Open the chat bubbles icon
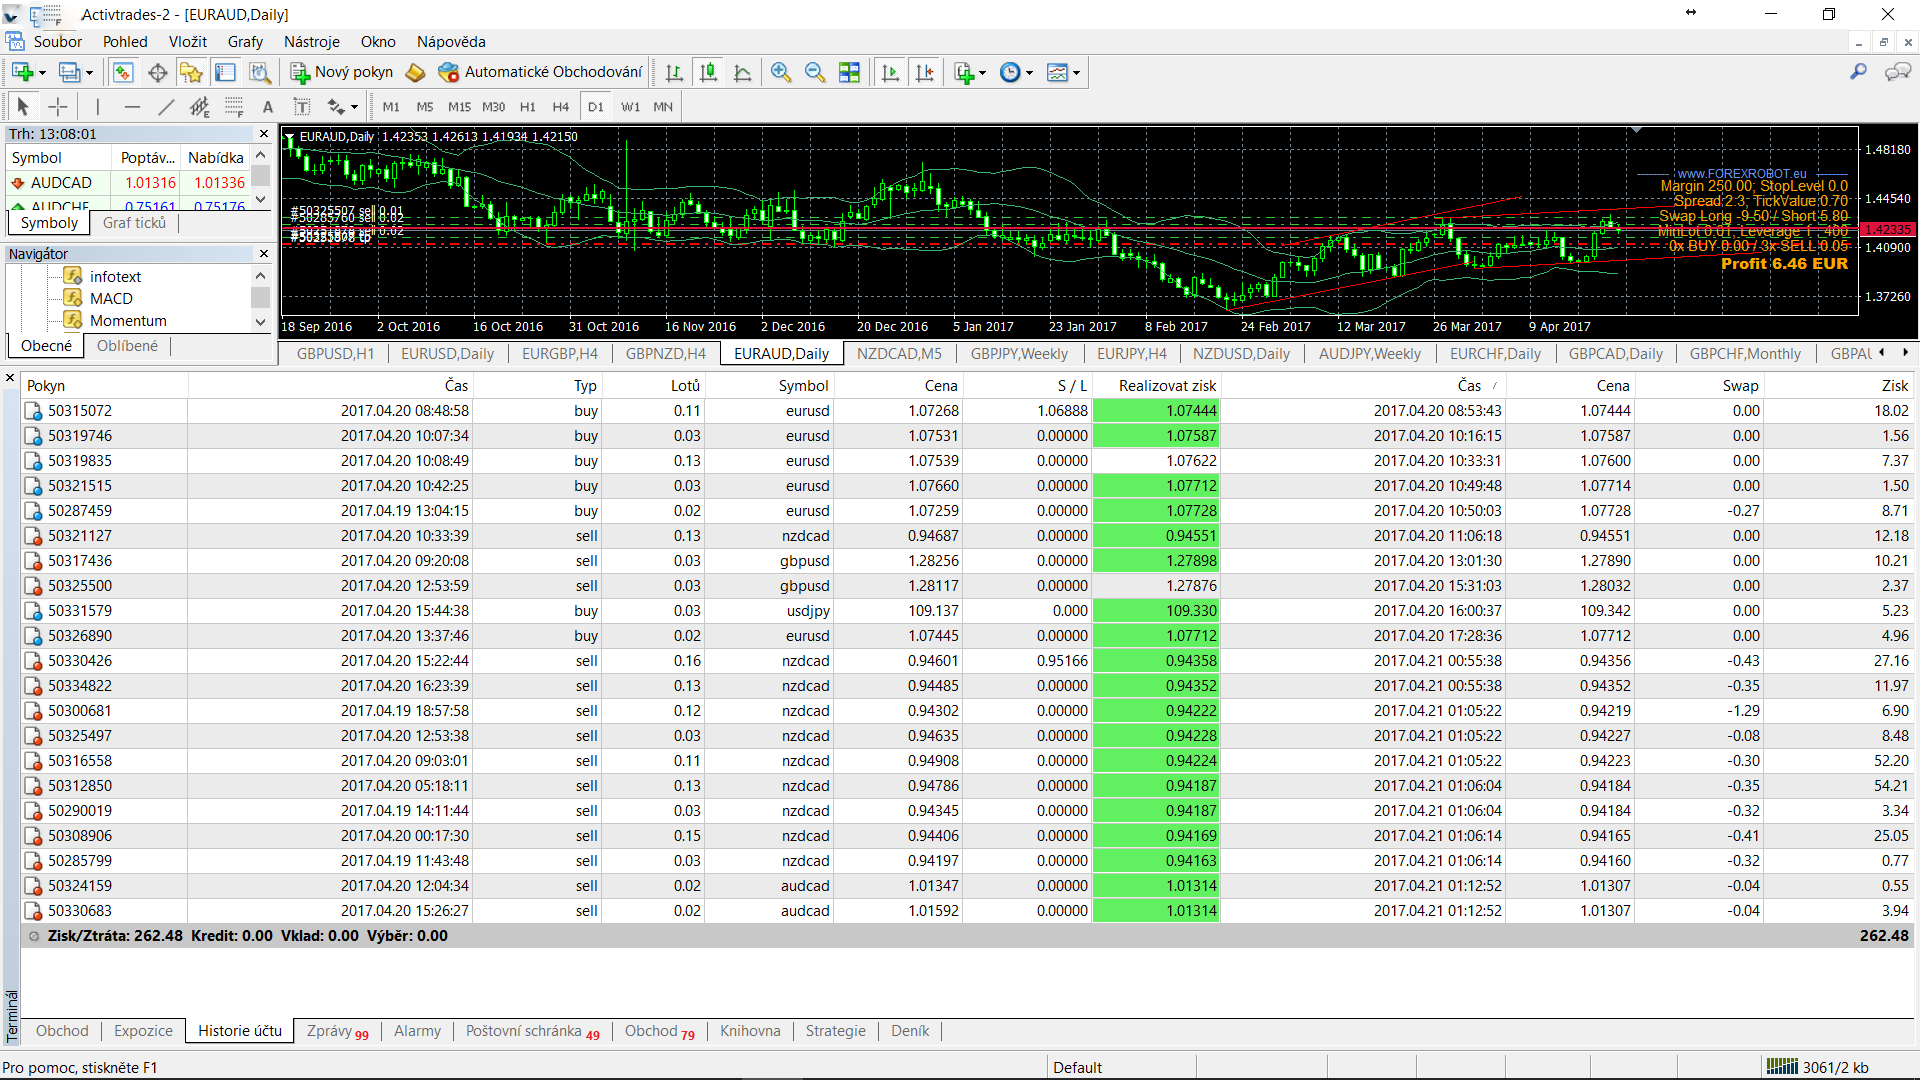The height and width of the screenshot is (1080, 1920). (x=1897, y=72)
